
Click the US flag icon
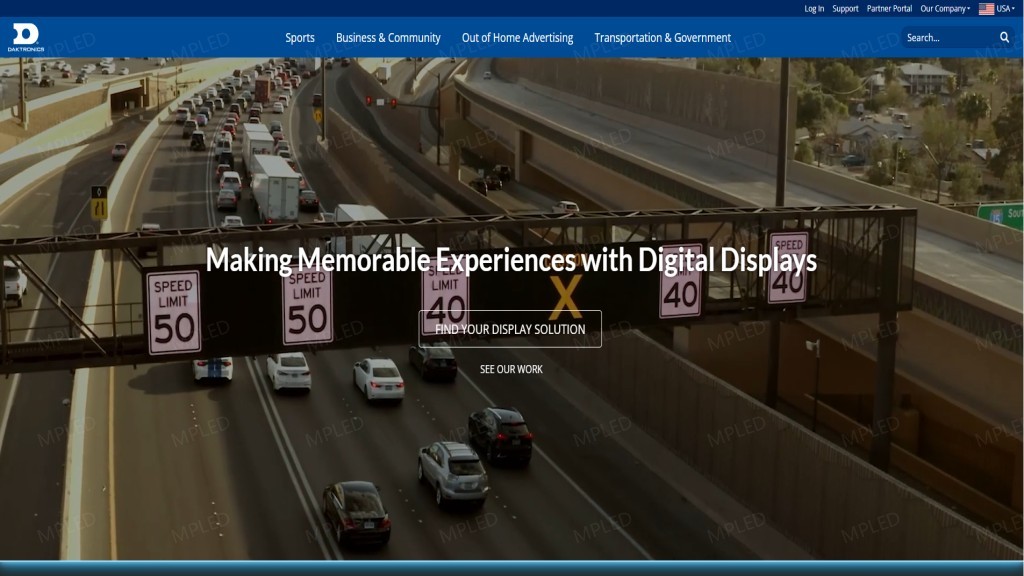tap(986, 9)
